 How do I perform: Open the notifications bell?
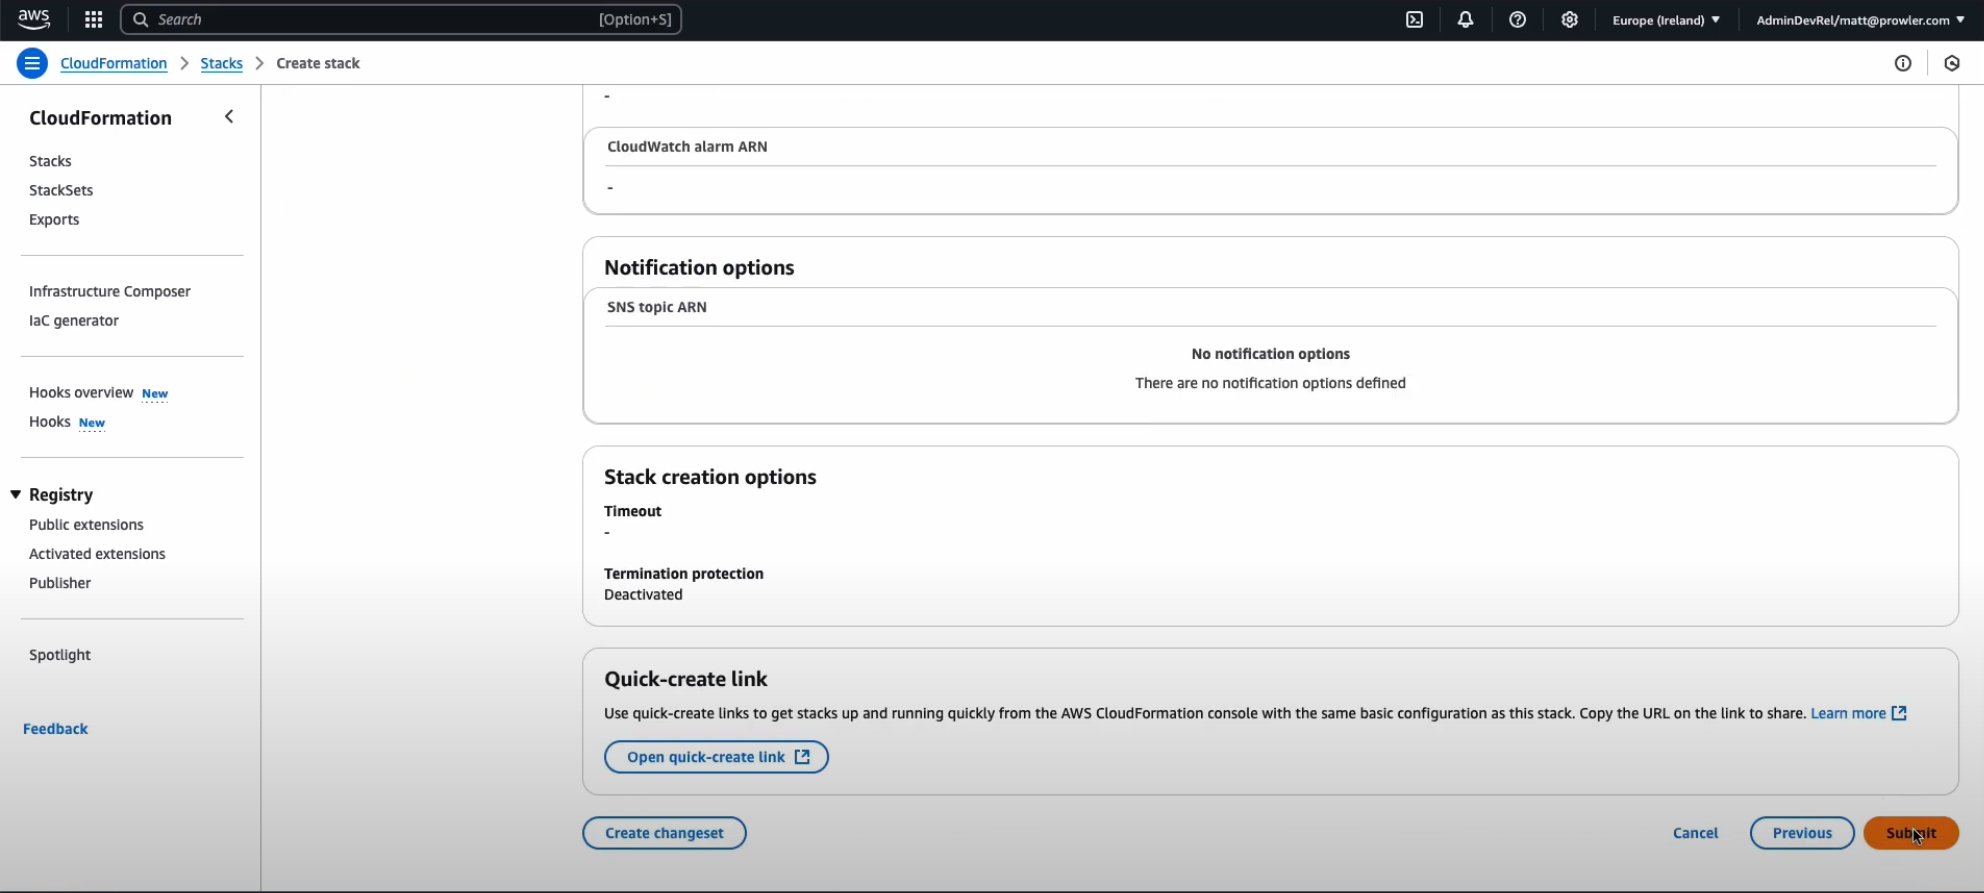click(1465, 19)
